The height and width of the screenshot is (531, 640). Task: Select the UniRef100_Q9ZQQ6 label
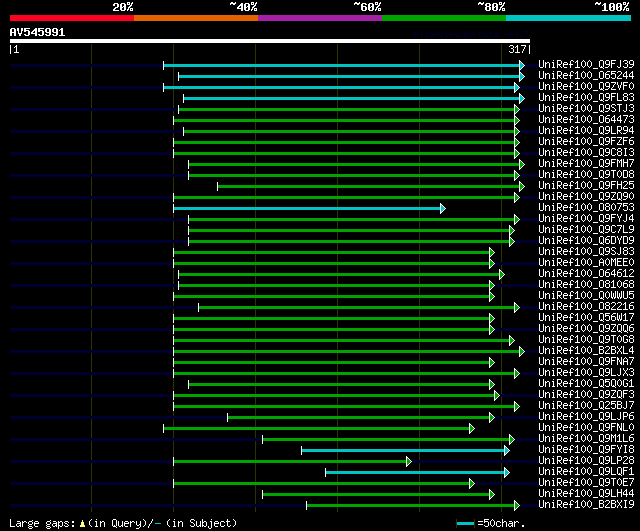click(x=586, y=329)
